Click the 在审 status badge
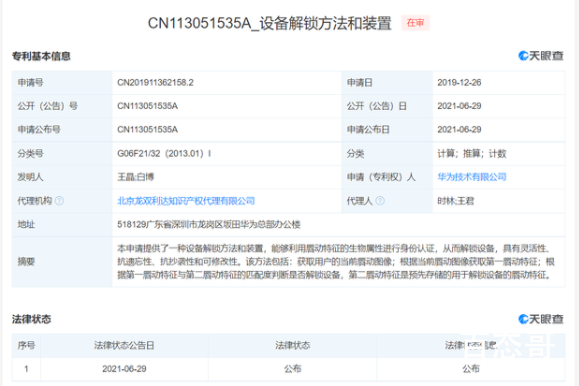Viewport: 579px width, 386px height. [415, 23]
